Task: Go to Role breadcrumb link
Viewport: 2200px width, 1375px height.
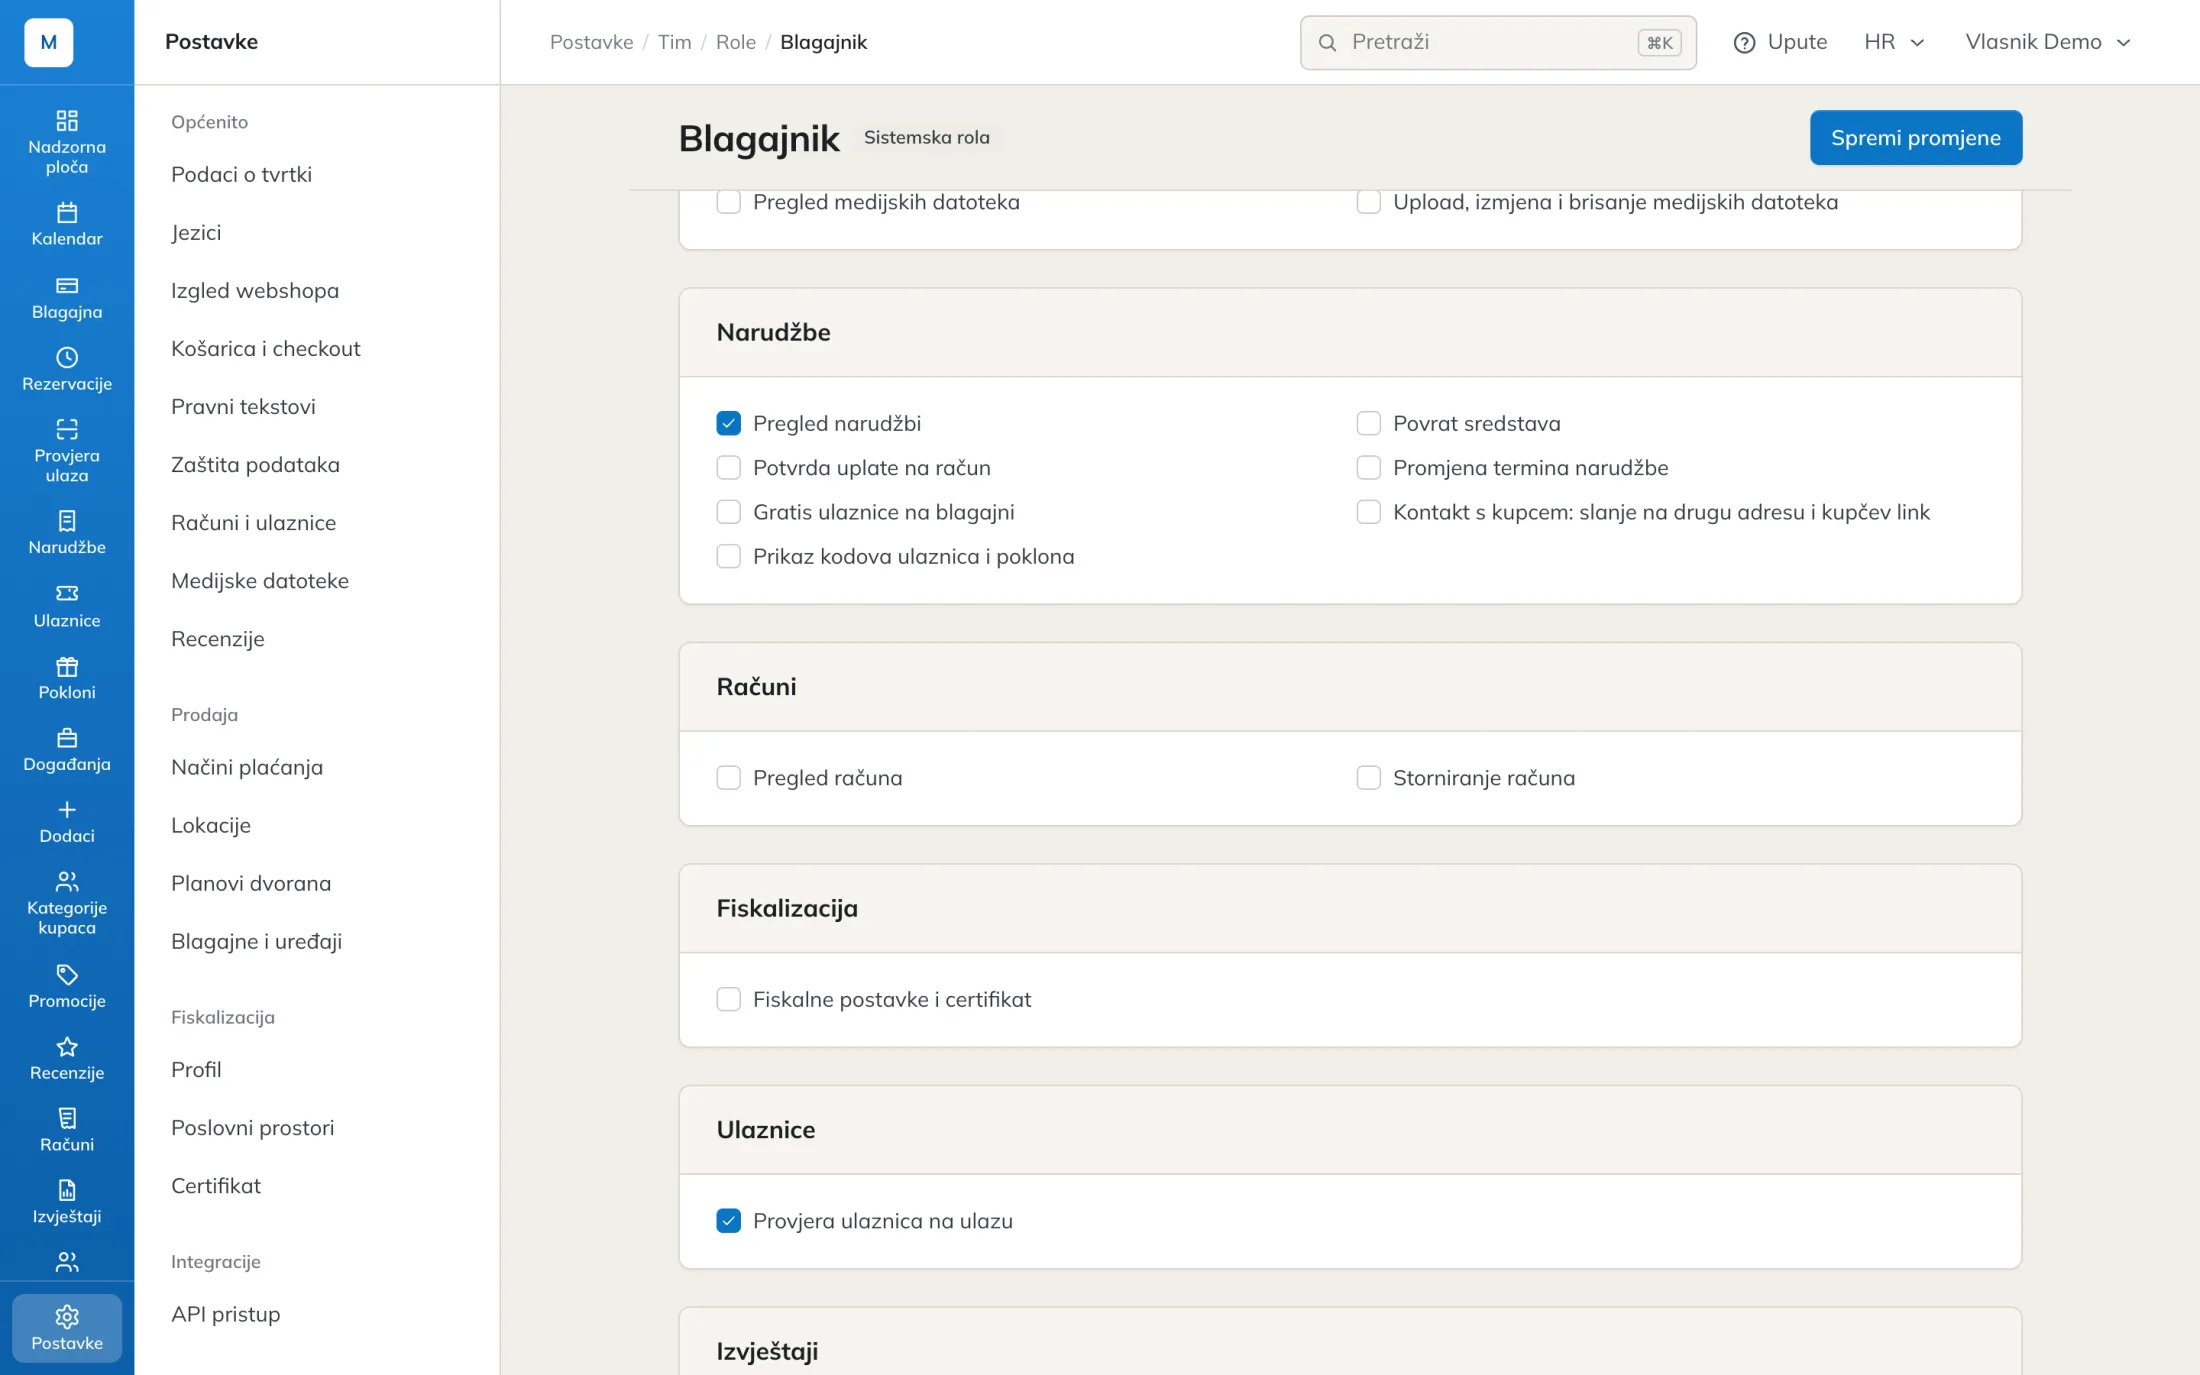Action: pos(735,42)
